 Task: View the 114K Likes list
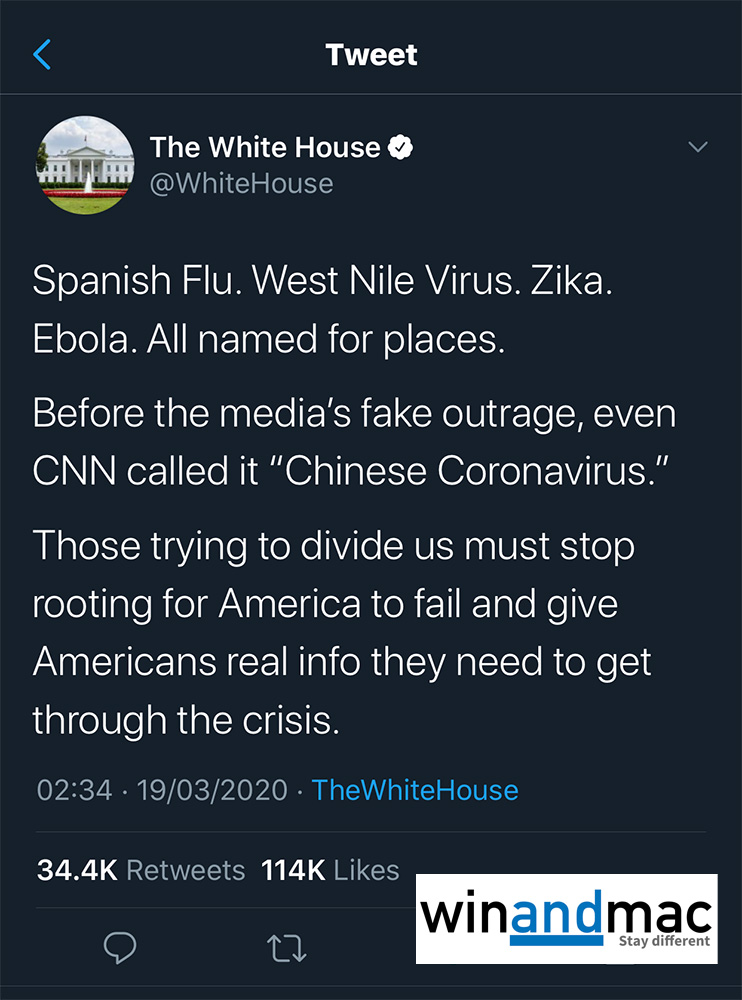pos(329,870)
